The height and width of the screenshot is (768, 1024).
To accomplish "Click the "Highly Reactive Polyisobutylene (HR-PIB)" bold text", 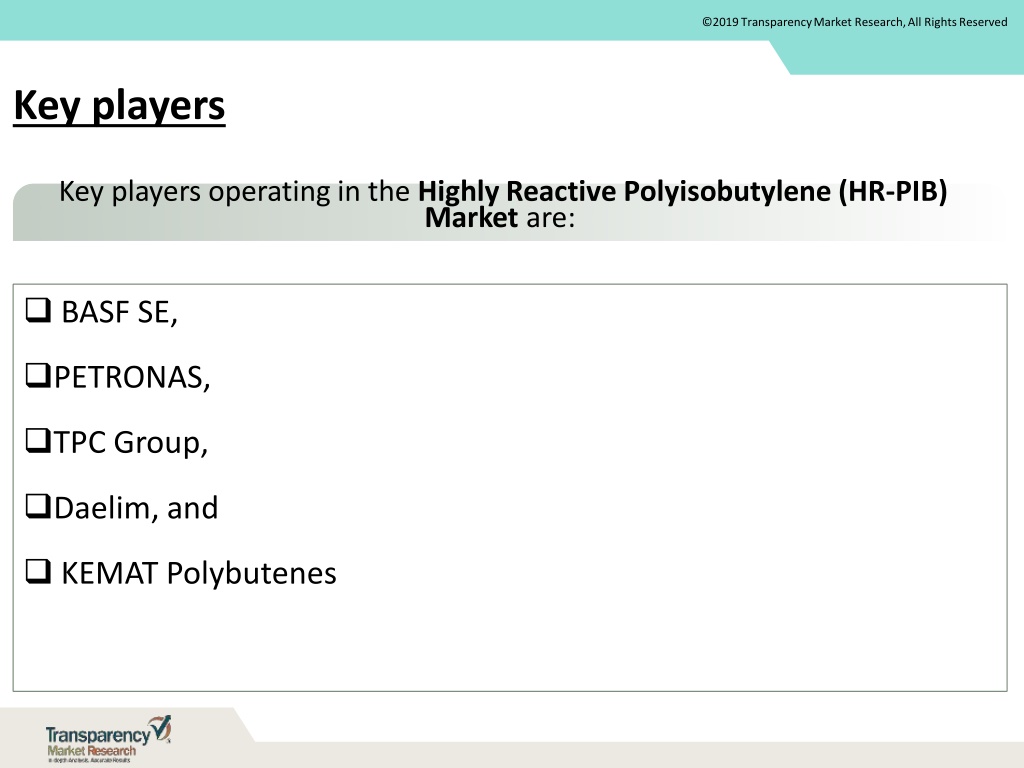I will (682, 191).
